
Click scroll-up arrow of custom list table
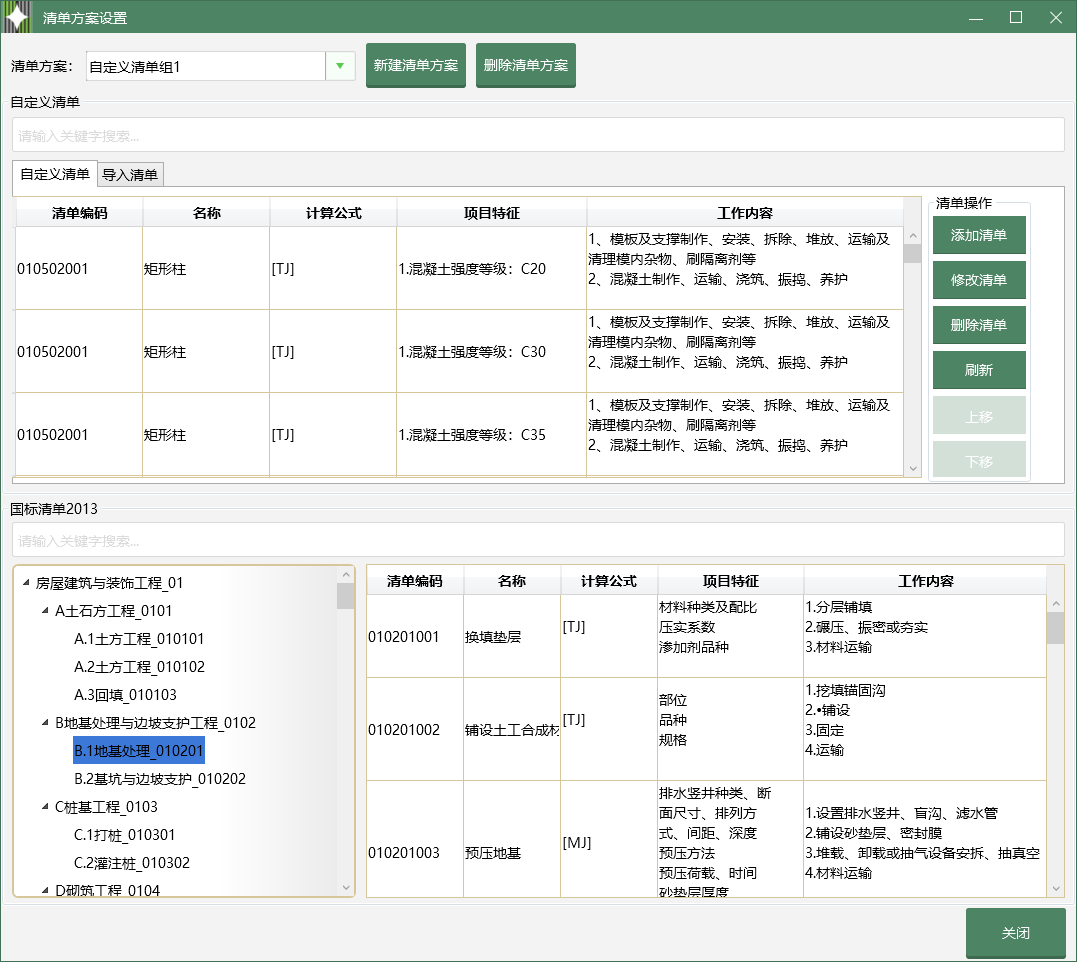[x=913, y=236]
